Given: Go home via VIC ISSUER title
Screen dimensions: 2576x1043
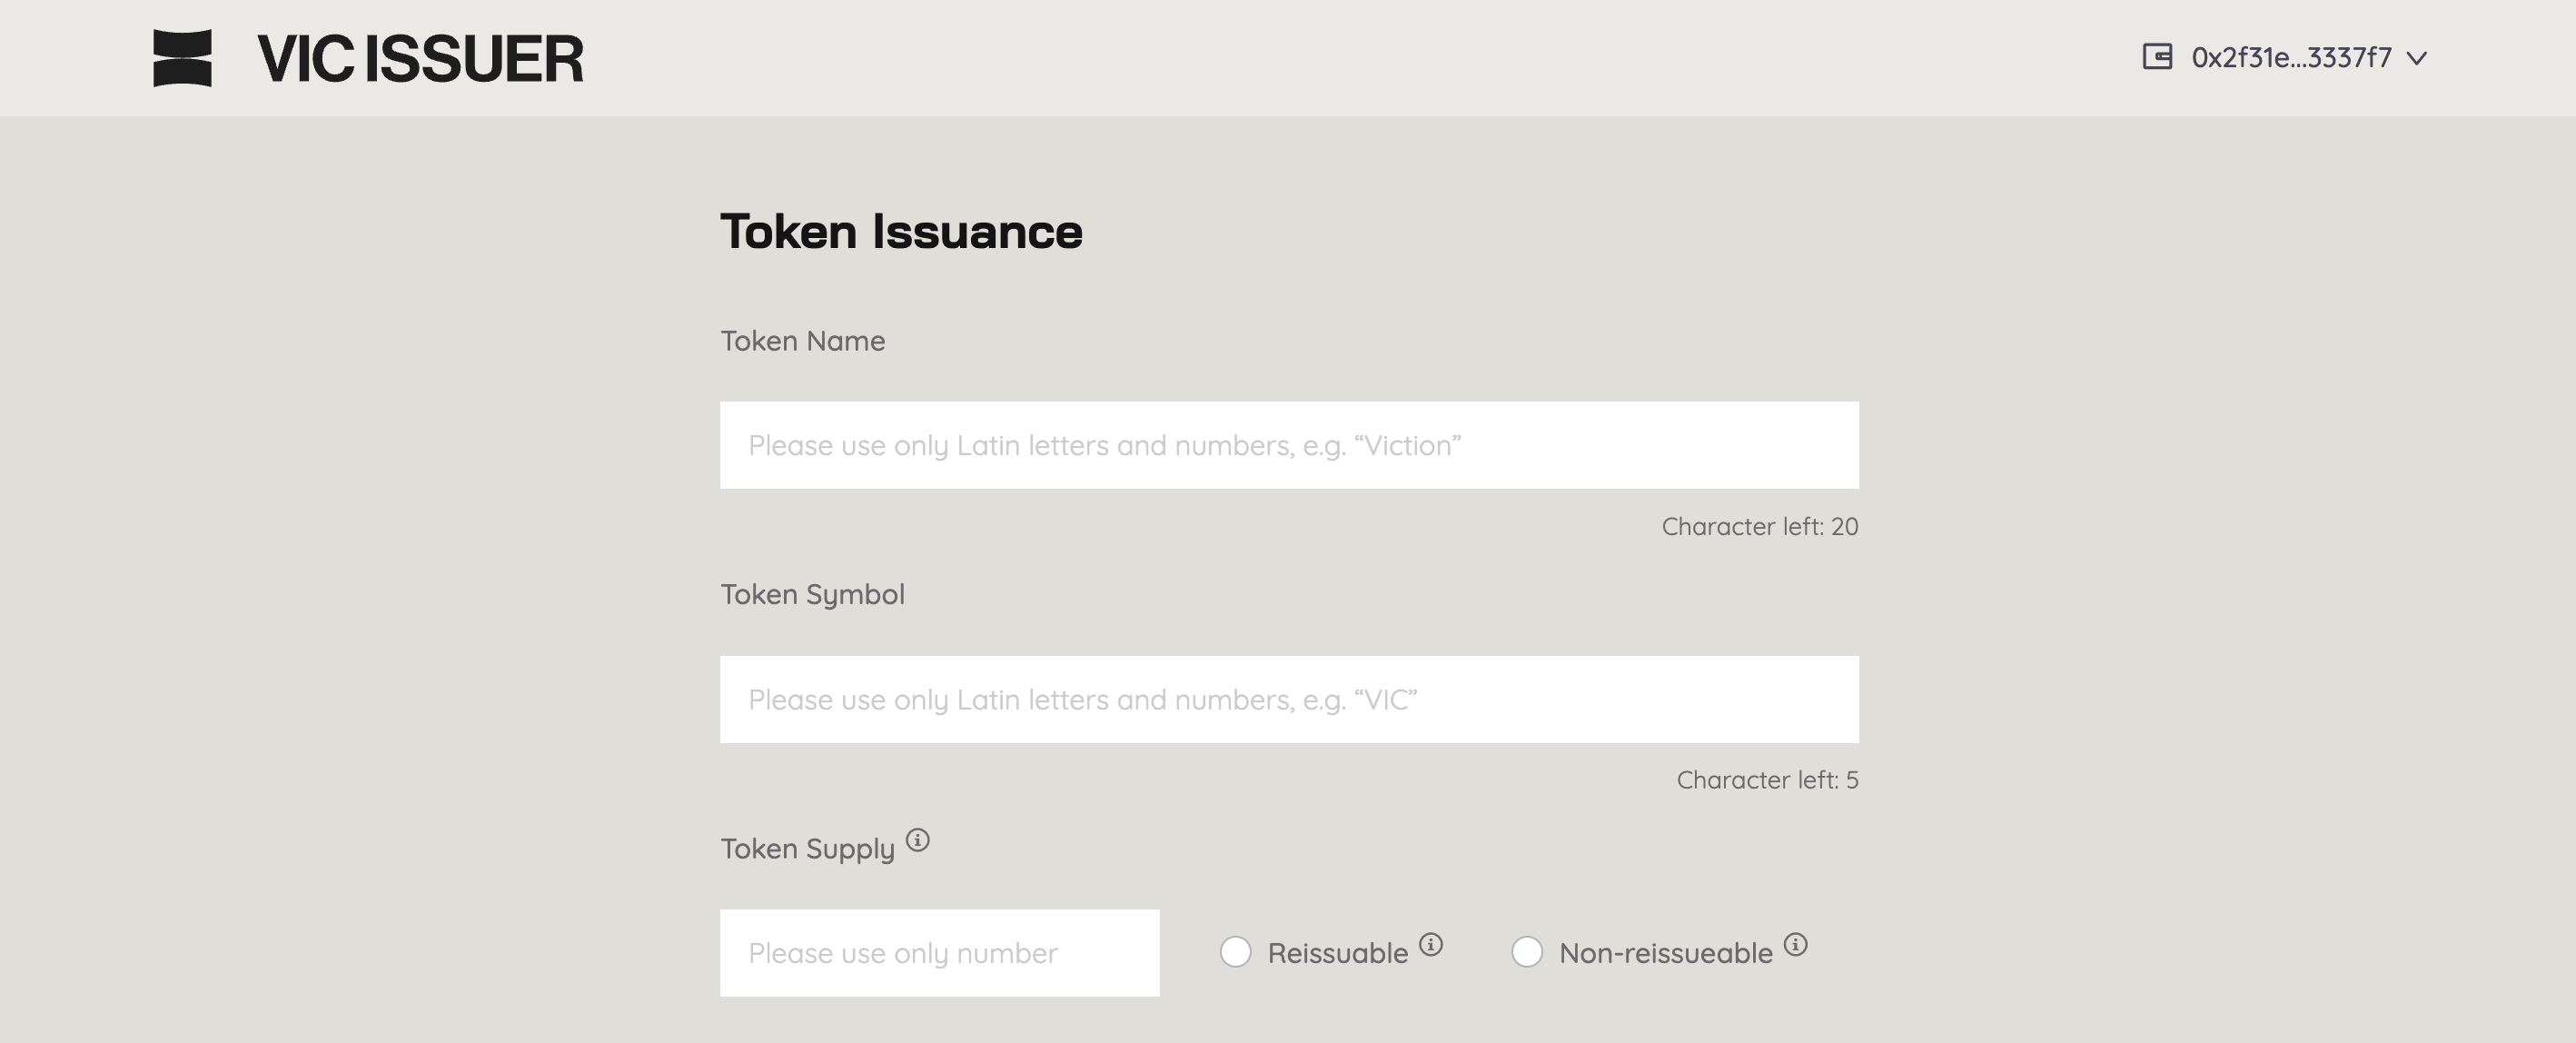Looking at the screenshot, I should tap(420, 59).
